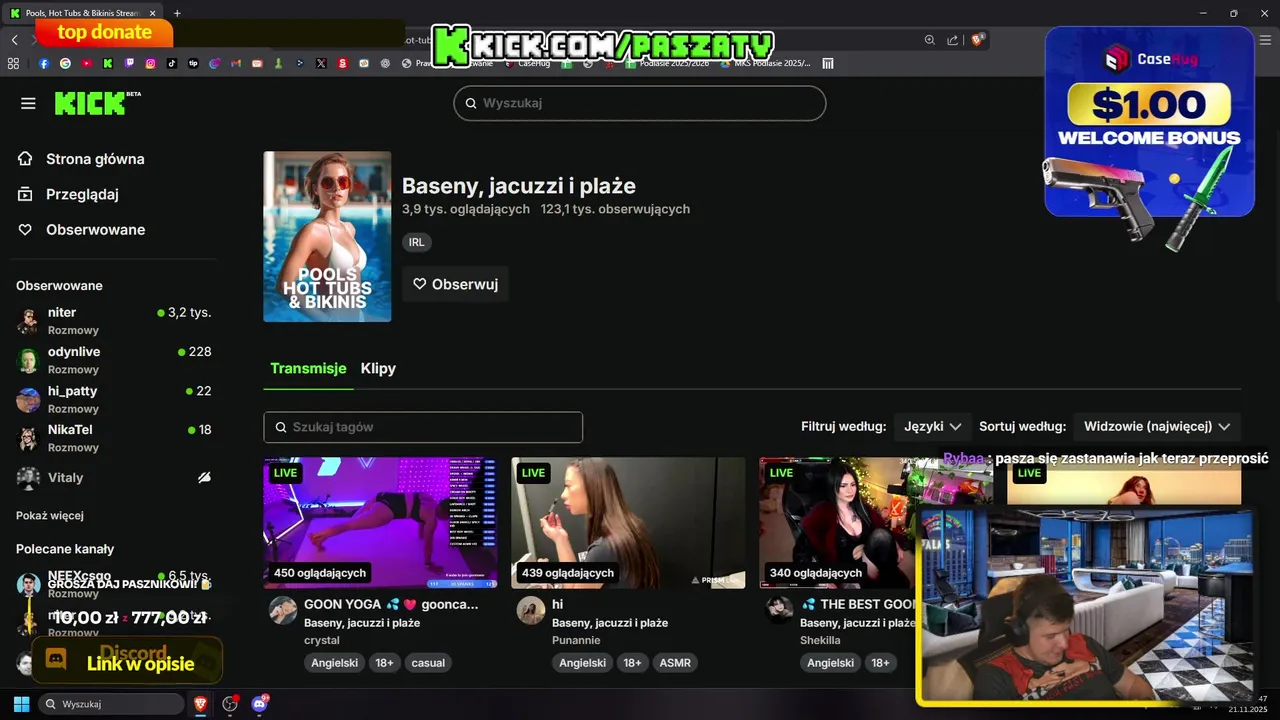
Task: Open the Facebook bookmark icon
Action: (44, 63)
